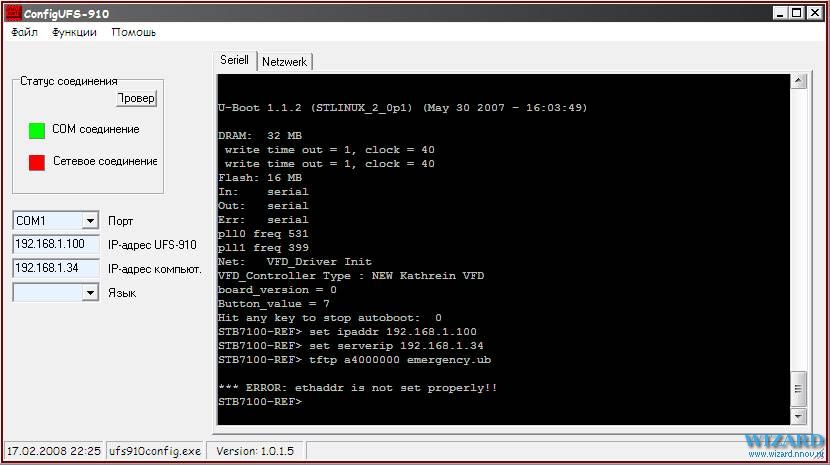The width and height of the screenshot is (830, 465).
Task: Switch to the Seriell tab
Action: [x=234, y=60]
